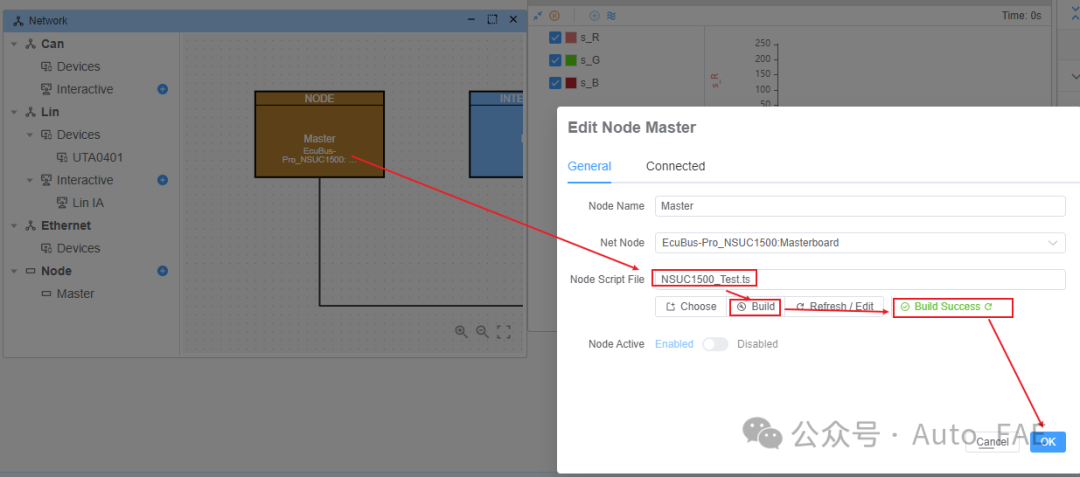Zoom in on the network diagram
Viewport: 1080px width, 477px height.
461,332
